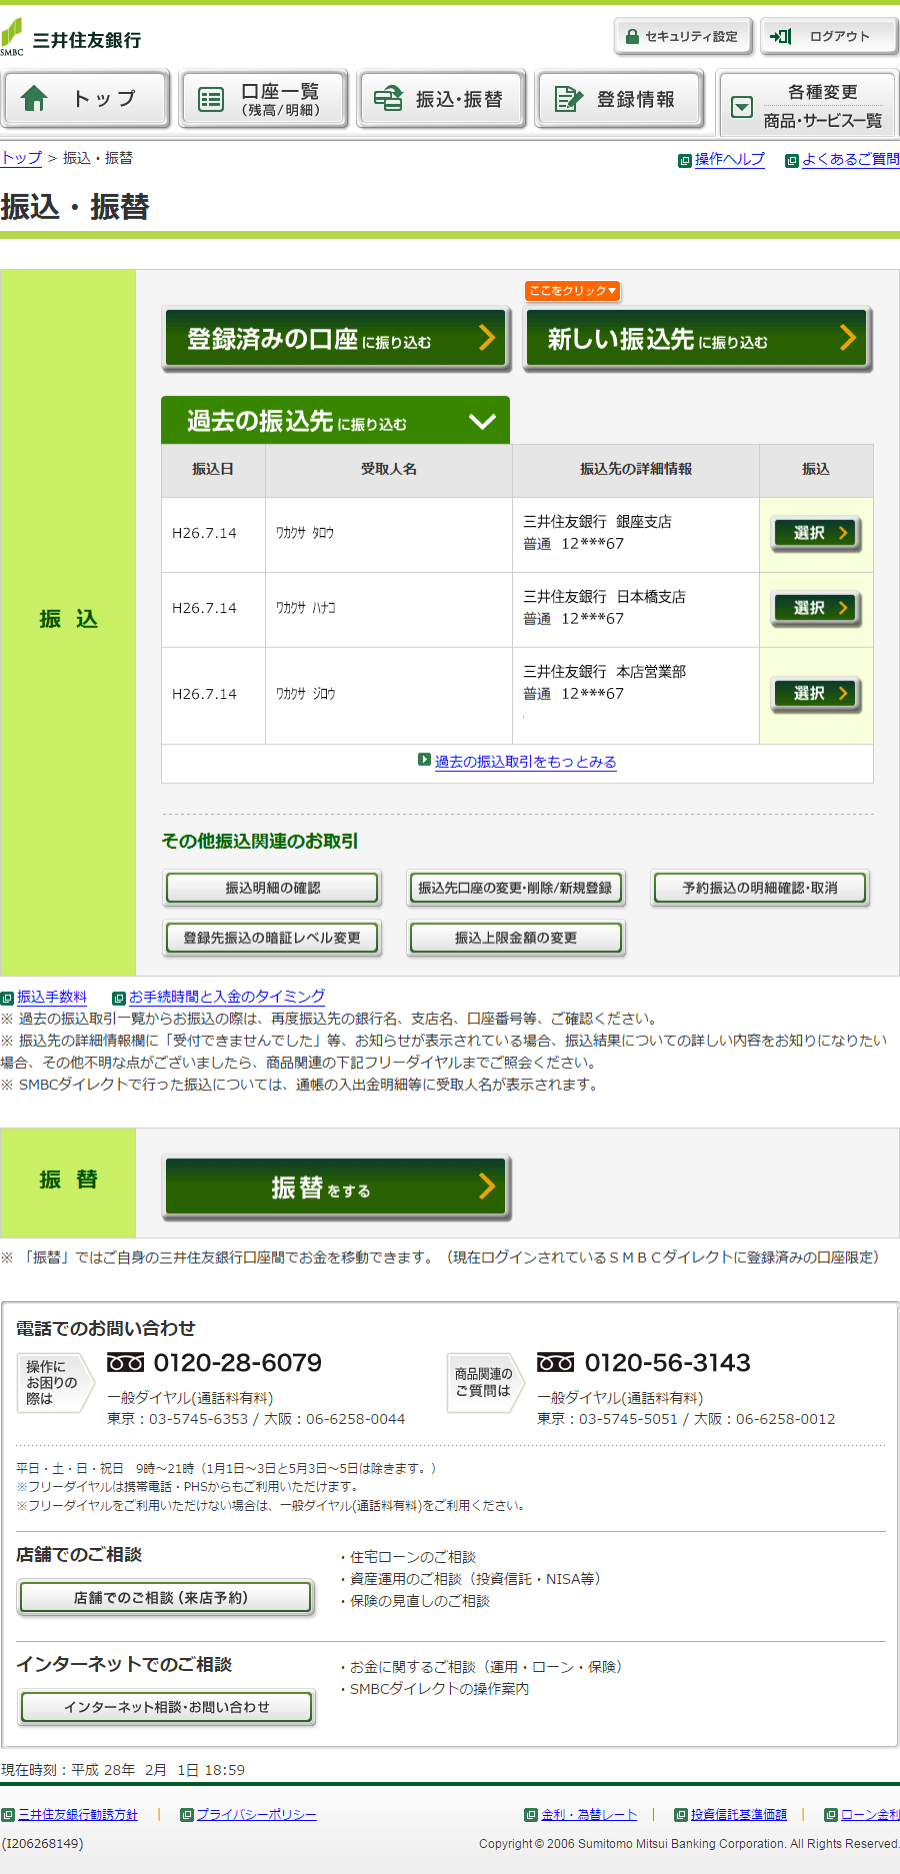This screenshot has height=1874, width=900.
Task: Click the home icon in トップ tab
Action: click(x=34, y=98)
